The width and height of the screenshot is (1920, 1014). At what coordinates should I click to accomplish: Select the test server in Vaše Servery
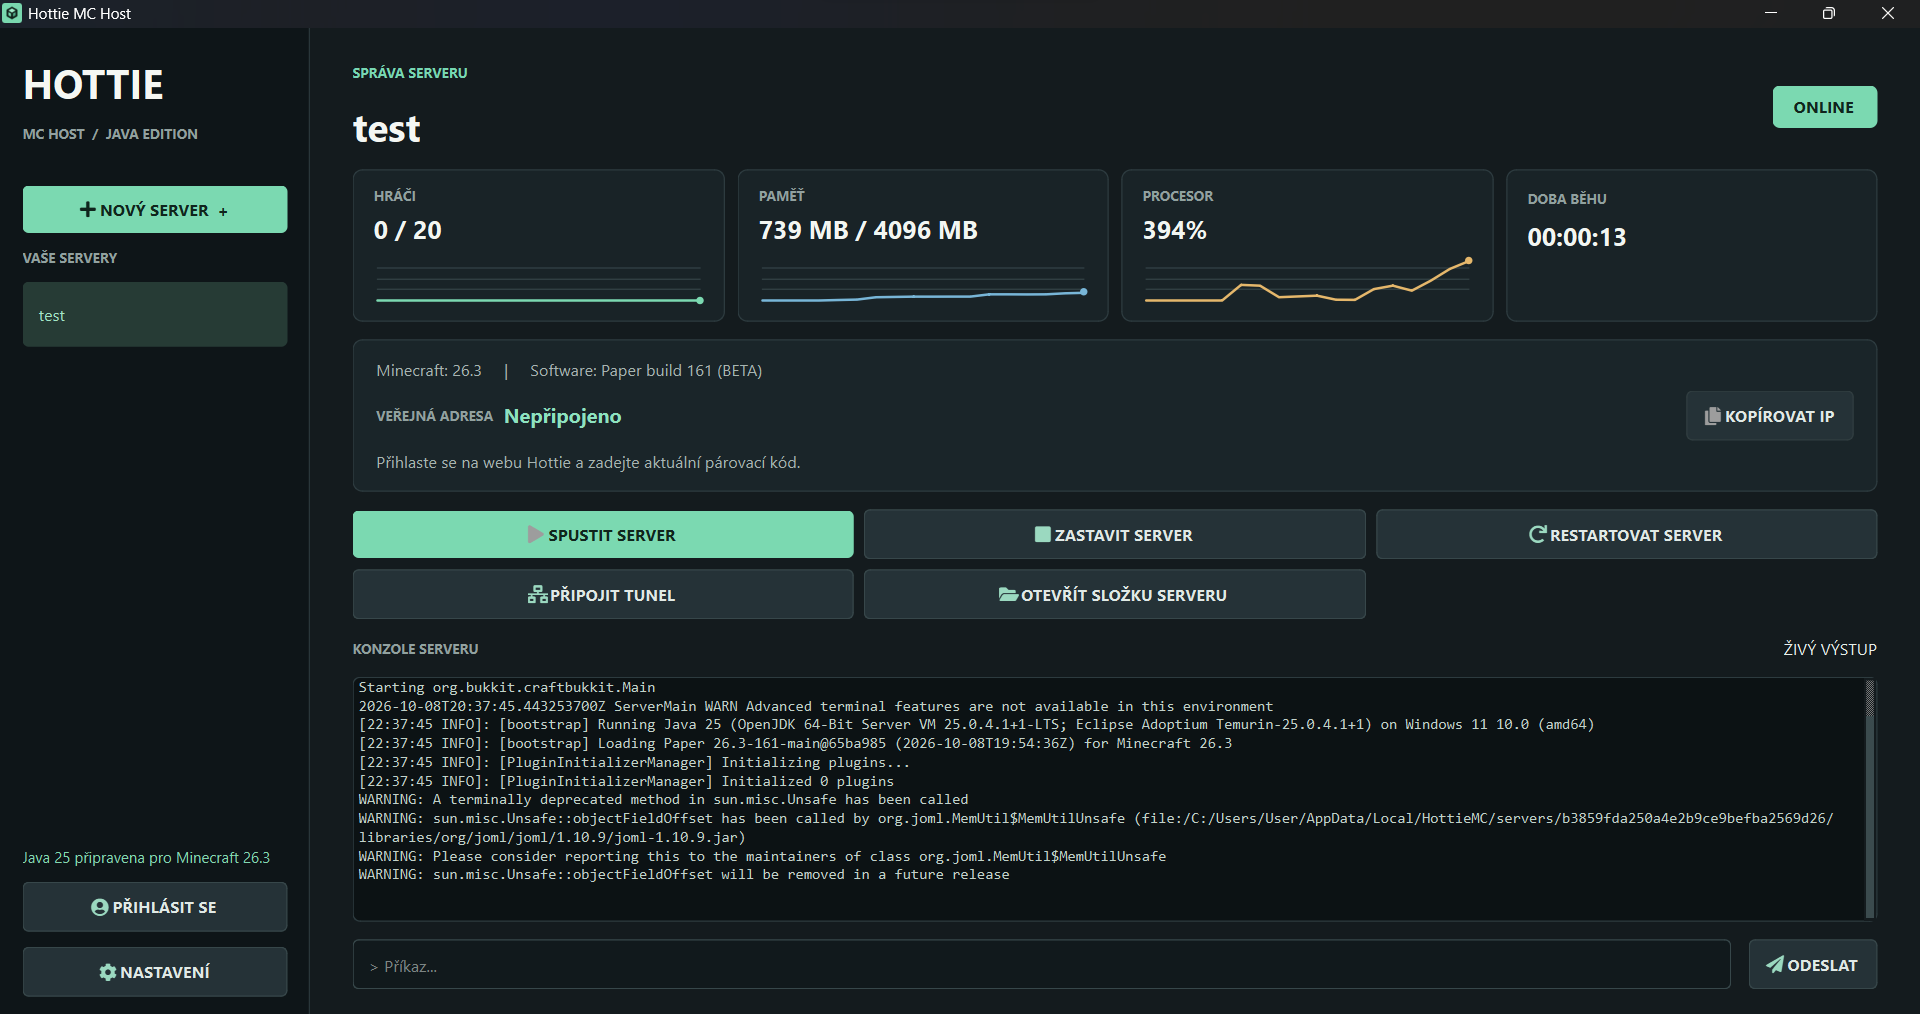click(155, 315)
